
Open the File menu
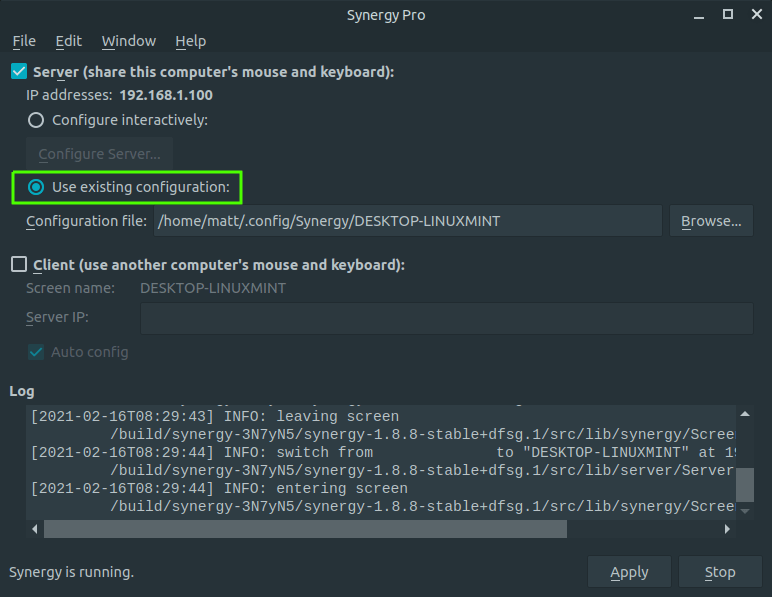coord(24,41)
